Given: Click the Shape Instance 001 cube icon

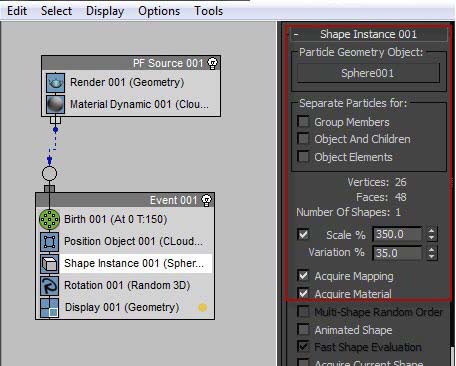Looking at the screenshot, I should click(49, 263).
